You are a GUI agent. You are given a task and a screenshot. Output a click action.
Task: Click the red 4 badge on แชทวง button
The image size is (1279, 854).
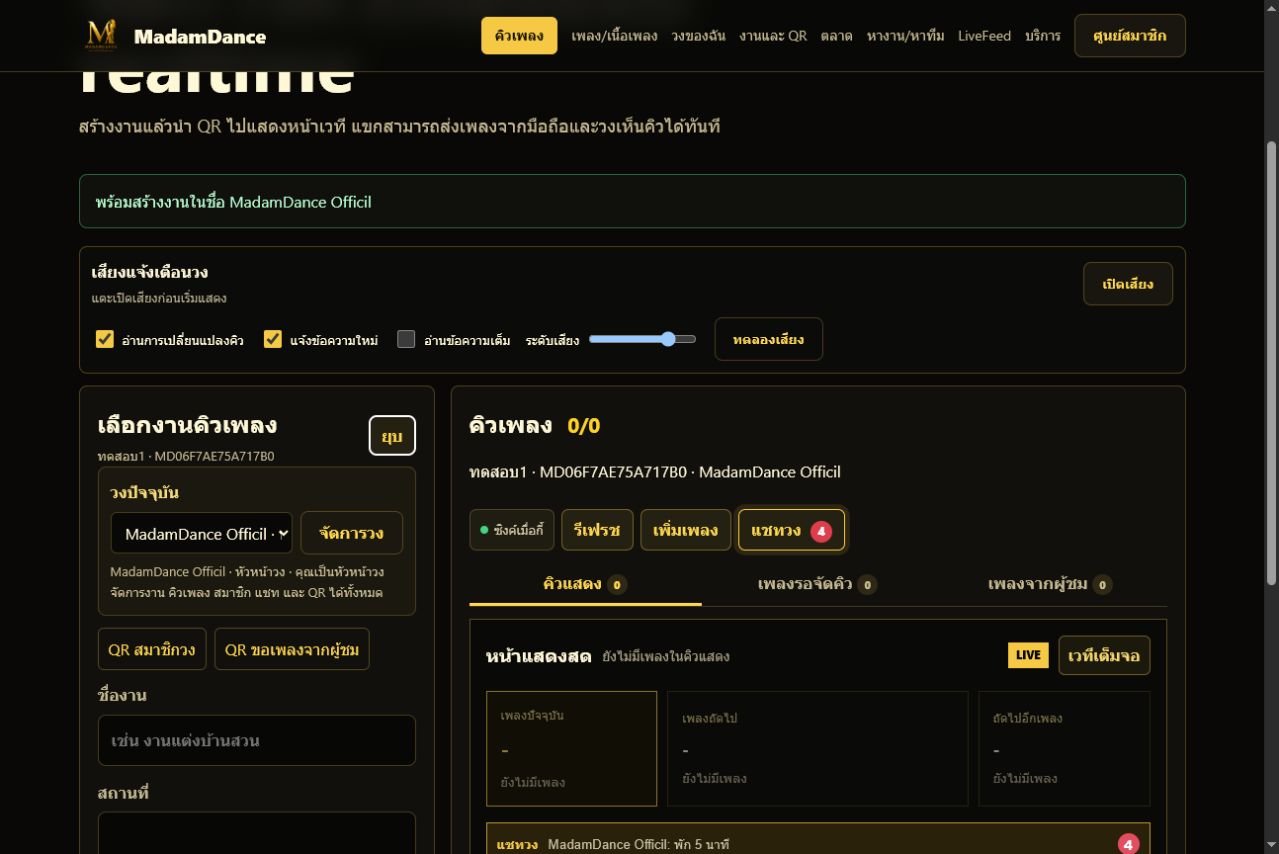(821, 531)
